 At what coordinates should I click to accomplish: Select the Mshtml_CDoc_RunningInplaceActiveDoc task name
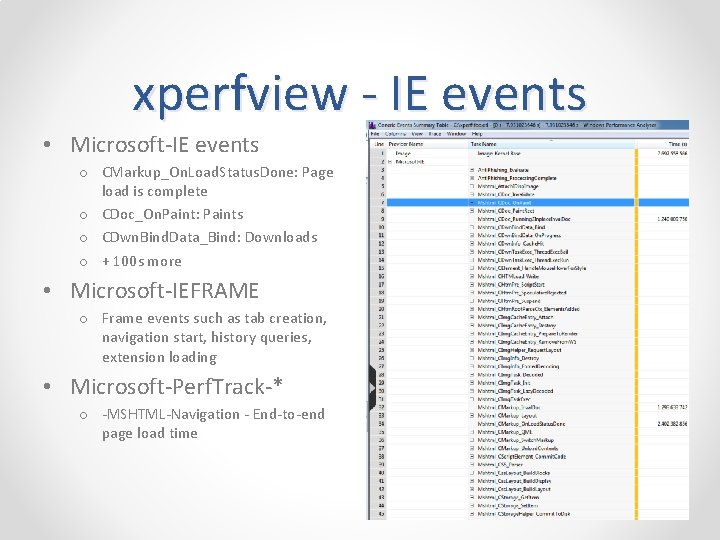524,219
